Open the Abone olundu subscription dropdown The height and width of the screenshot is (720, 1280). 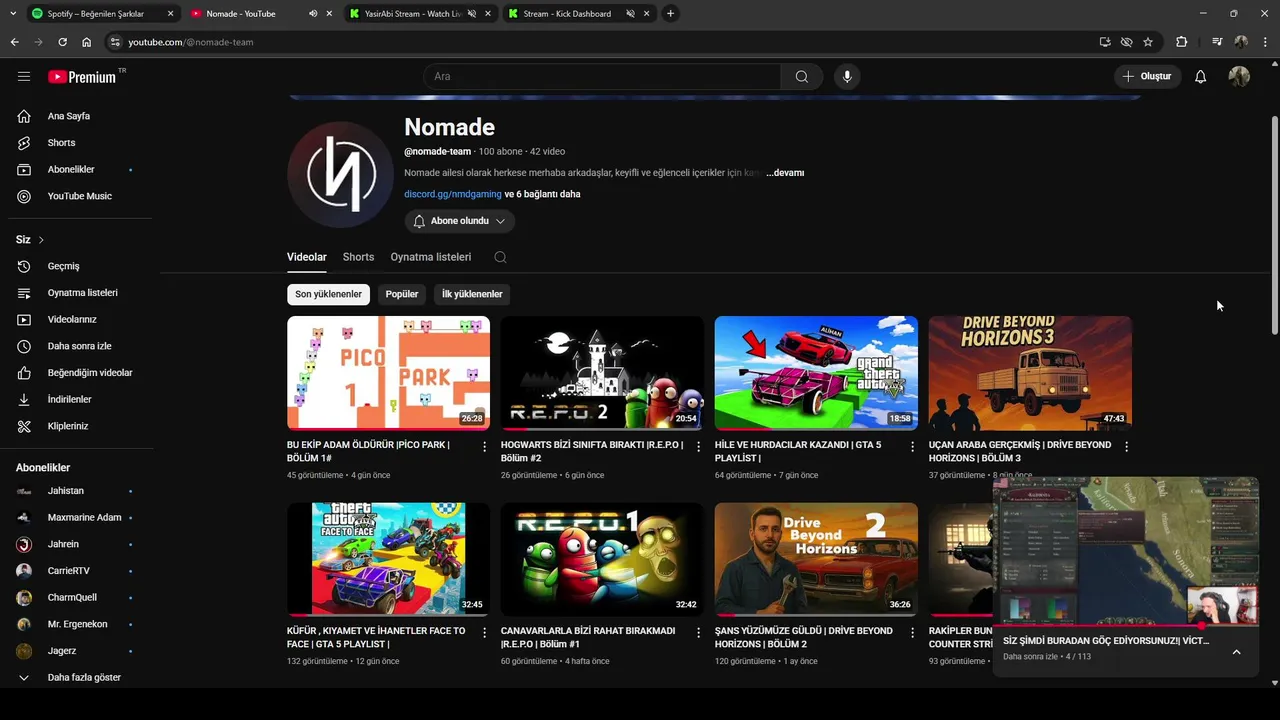tap(460, 221)
